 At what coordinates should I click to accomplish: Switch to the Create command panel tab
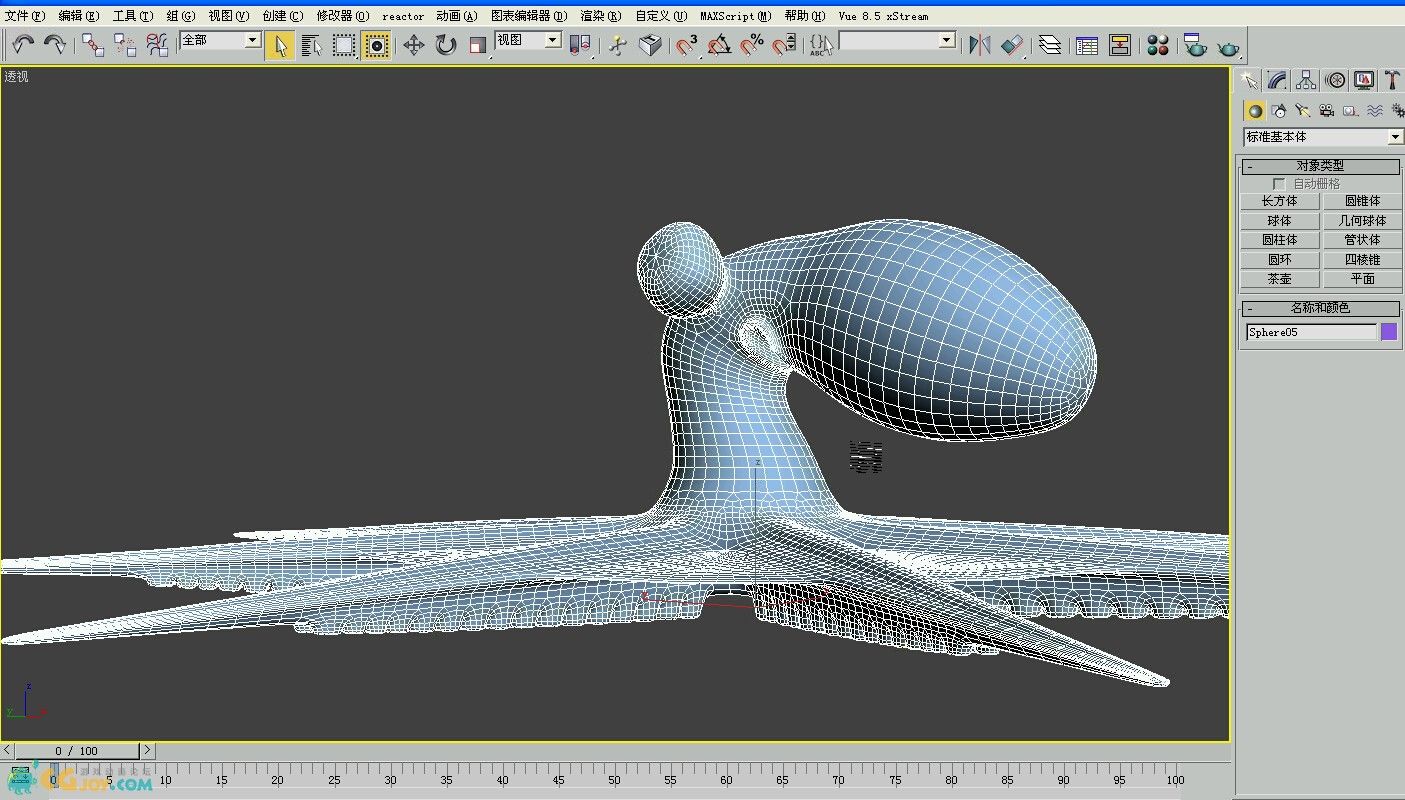[x=1249, y=80]
